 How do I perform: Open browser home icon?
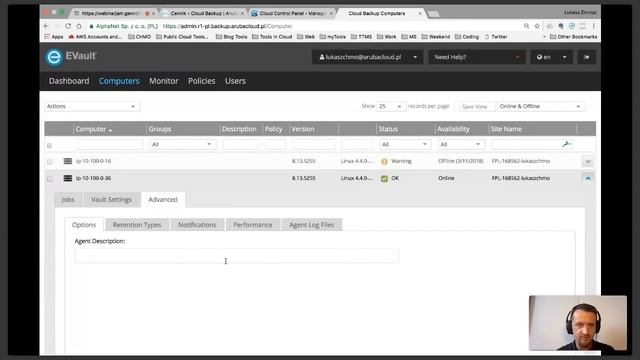(79, 26)
